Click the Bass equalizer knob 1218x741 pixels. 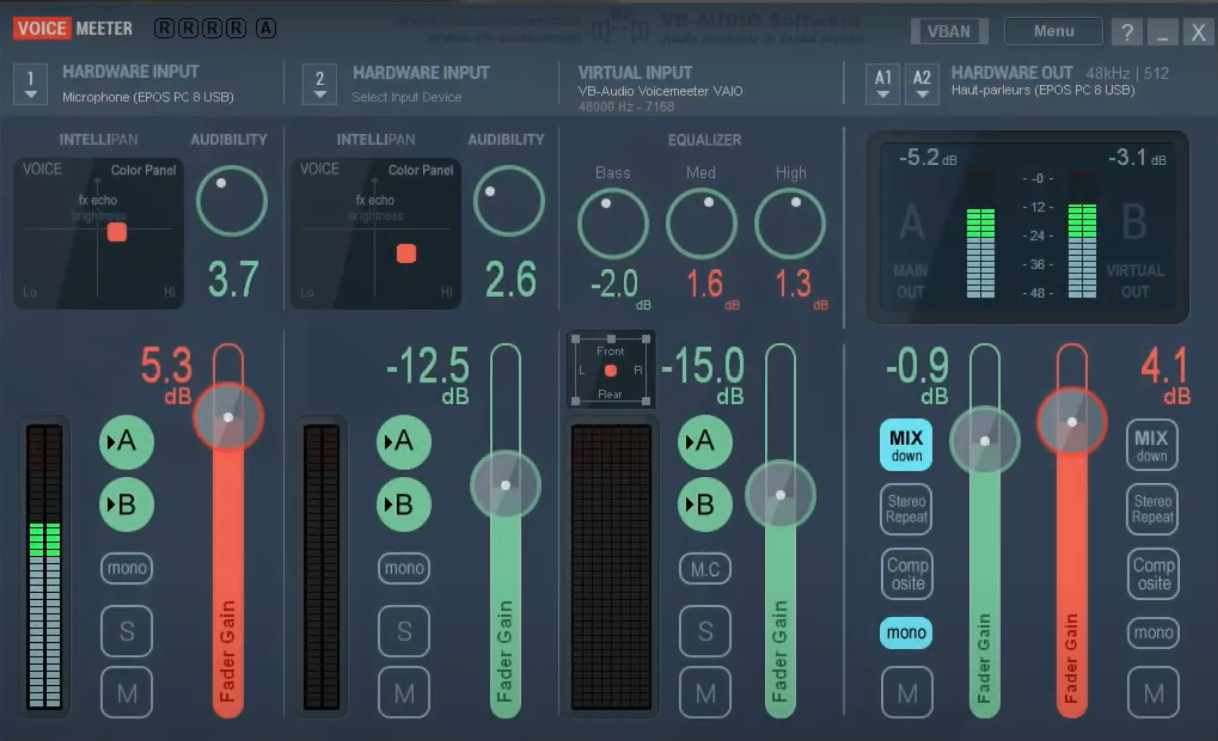[x=612, y=224]
